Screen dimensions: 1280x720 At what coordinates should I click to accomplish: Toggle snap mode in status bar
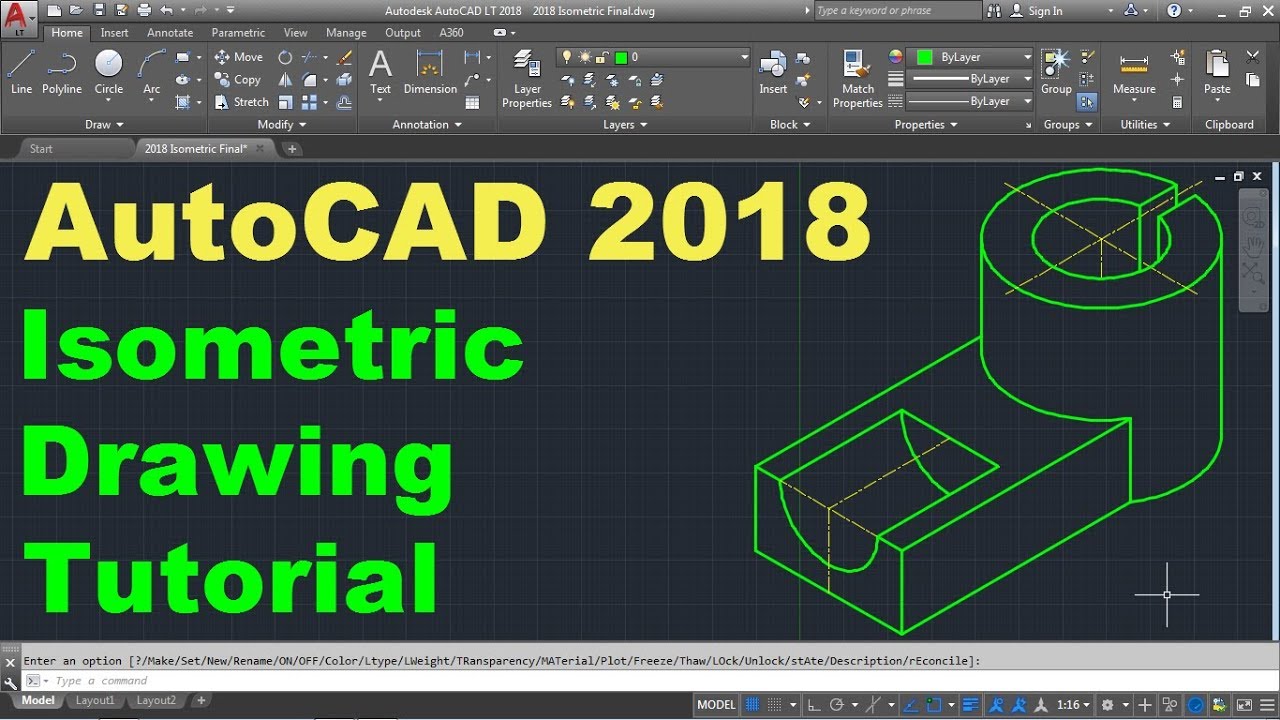774,704
